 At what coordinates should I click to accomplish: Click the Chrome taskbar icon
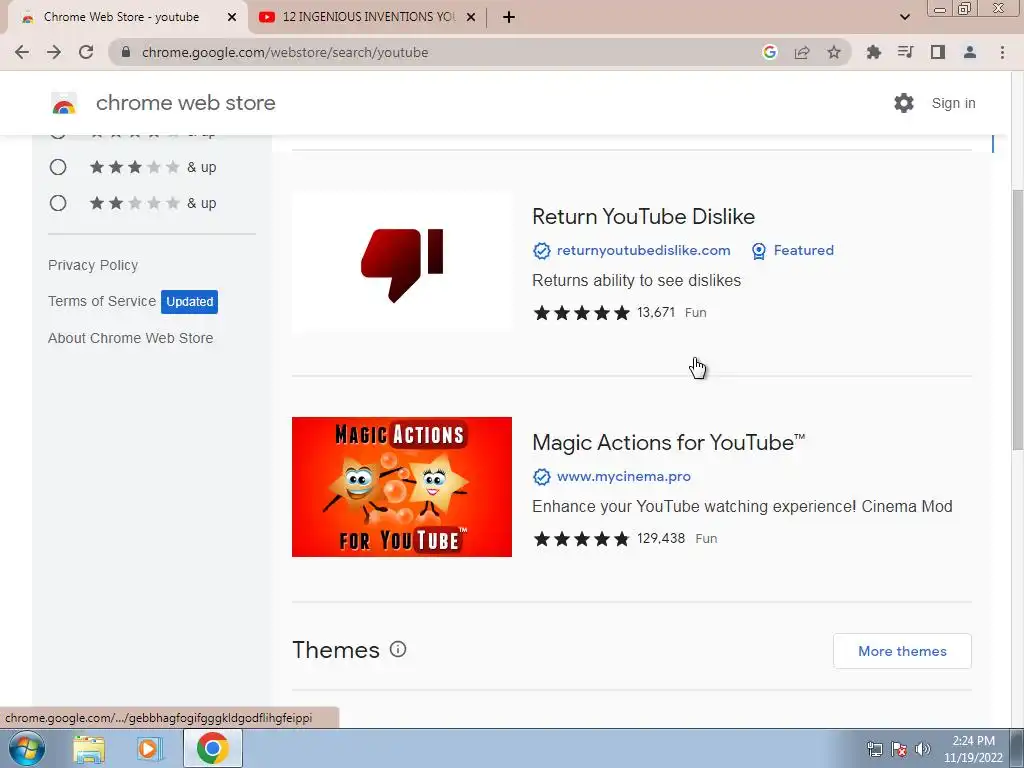tap(213, 748)
